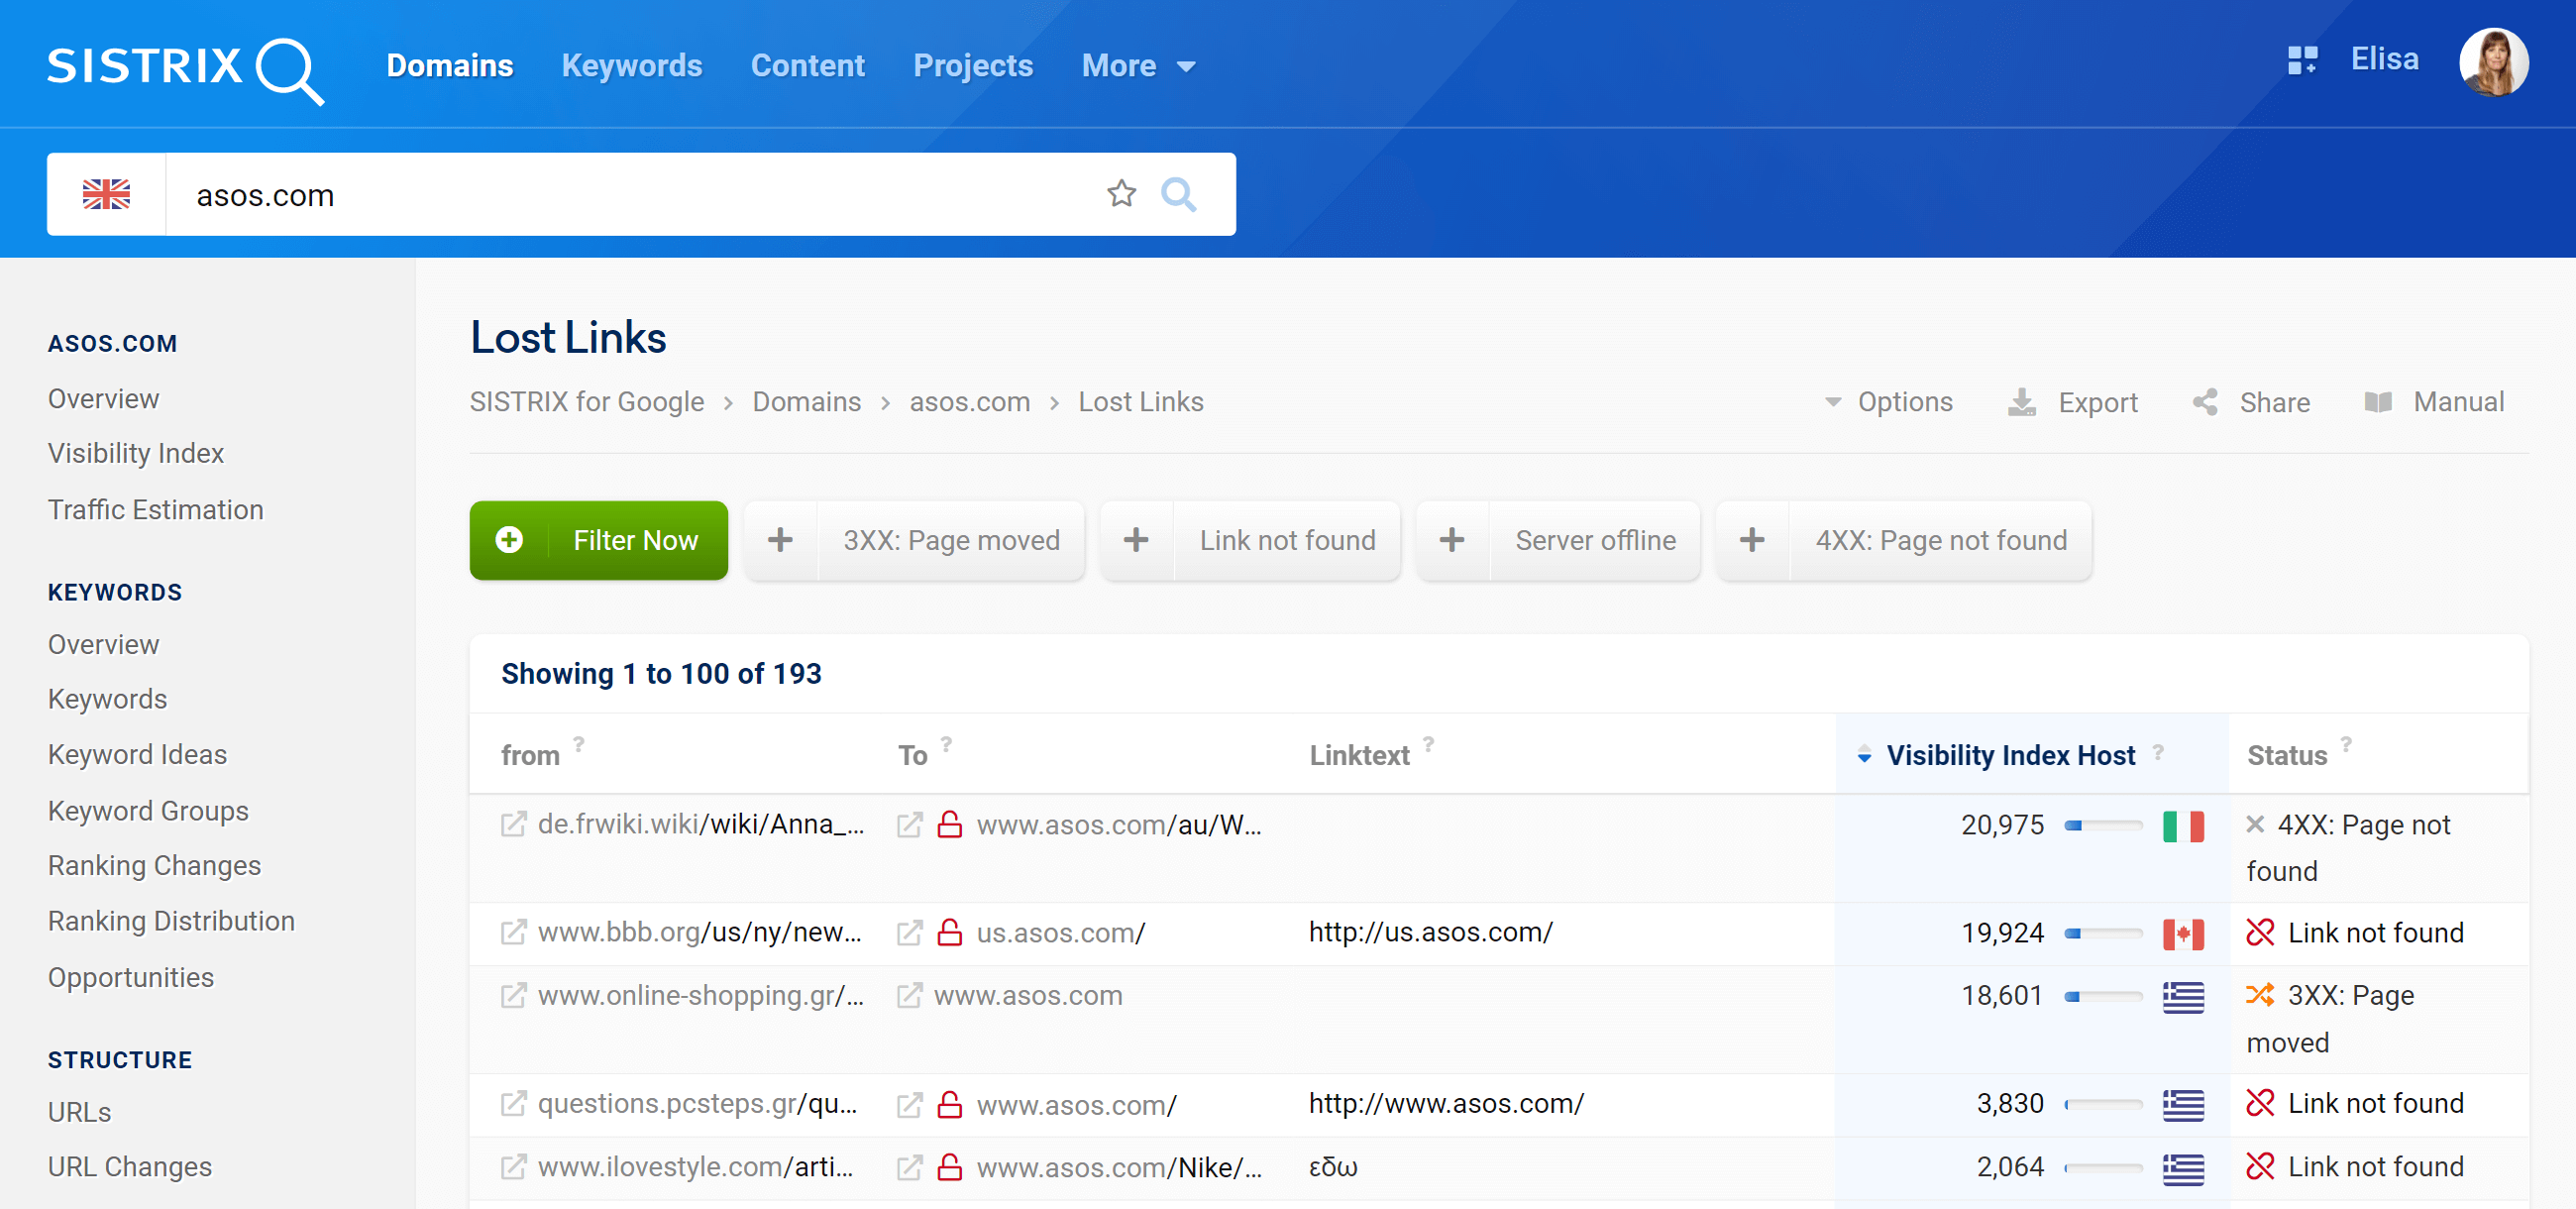Image resolution: width=2576 pixels, height=1209 pixels.
Task: Open Ranking Distribution in sidebar
Action: point(172,921)
